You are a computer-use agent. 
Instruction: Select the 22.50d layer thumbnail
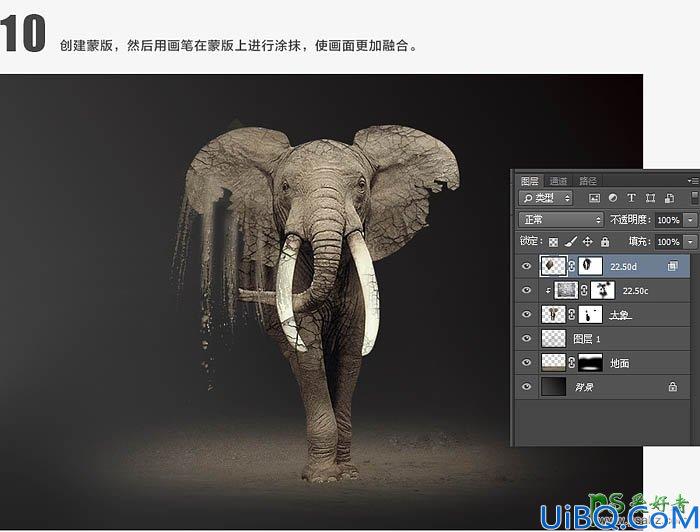(554, 266)
